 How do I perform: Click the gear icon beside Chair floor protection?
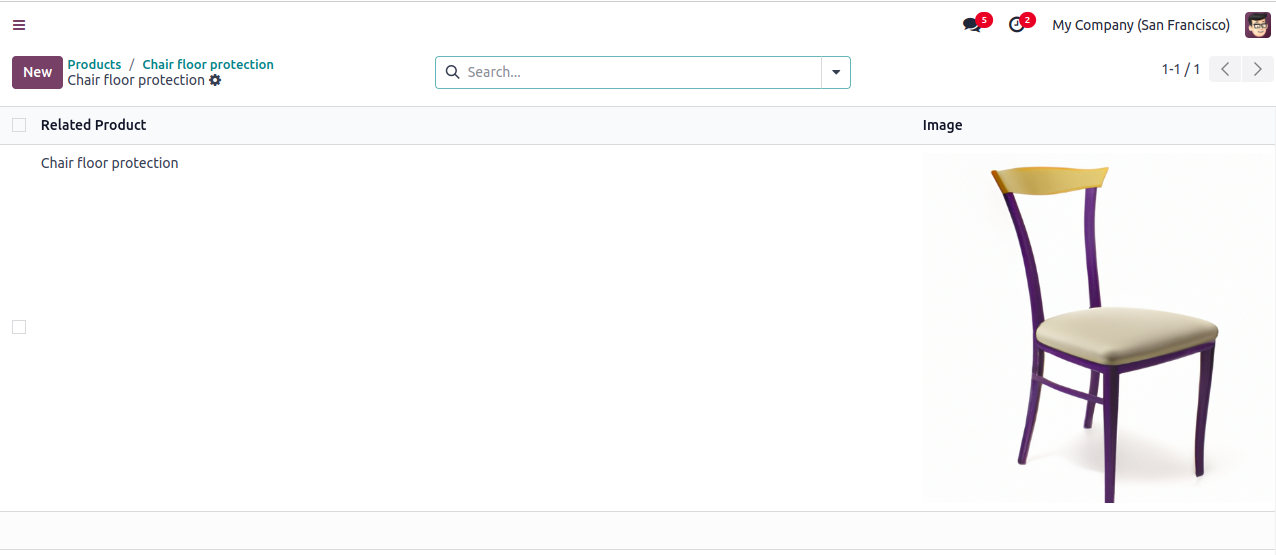(x=215, y=80)
